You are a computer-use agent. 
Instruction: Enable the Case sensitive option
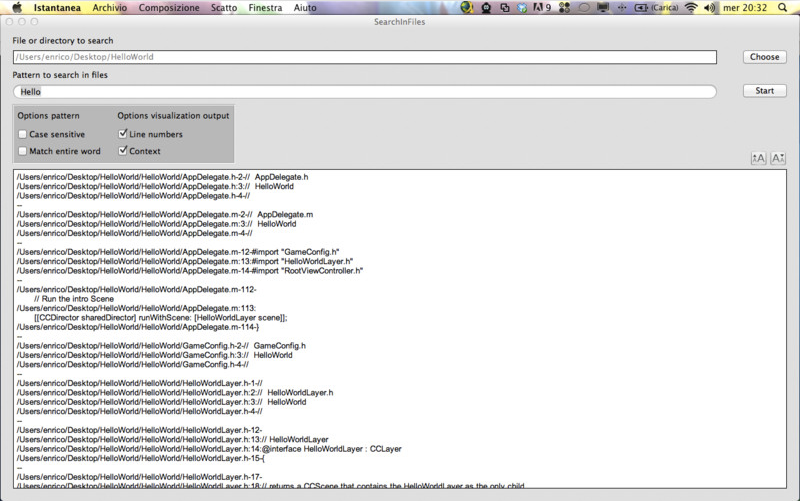pos(23,134)
